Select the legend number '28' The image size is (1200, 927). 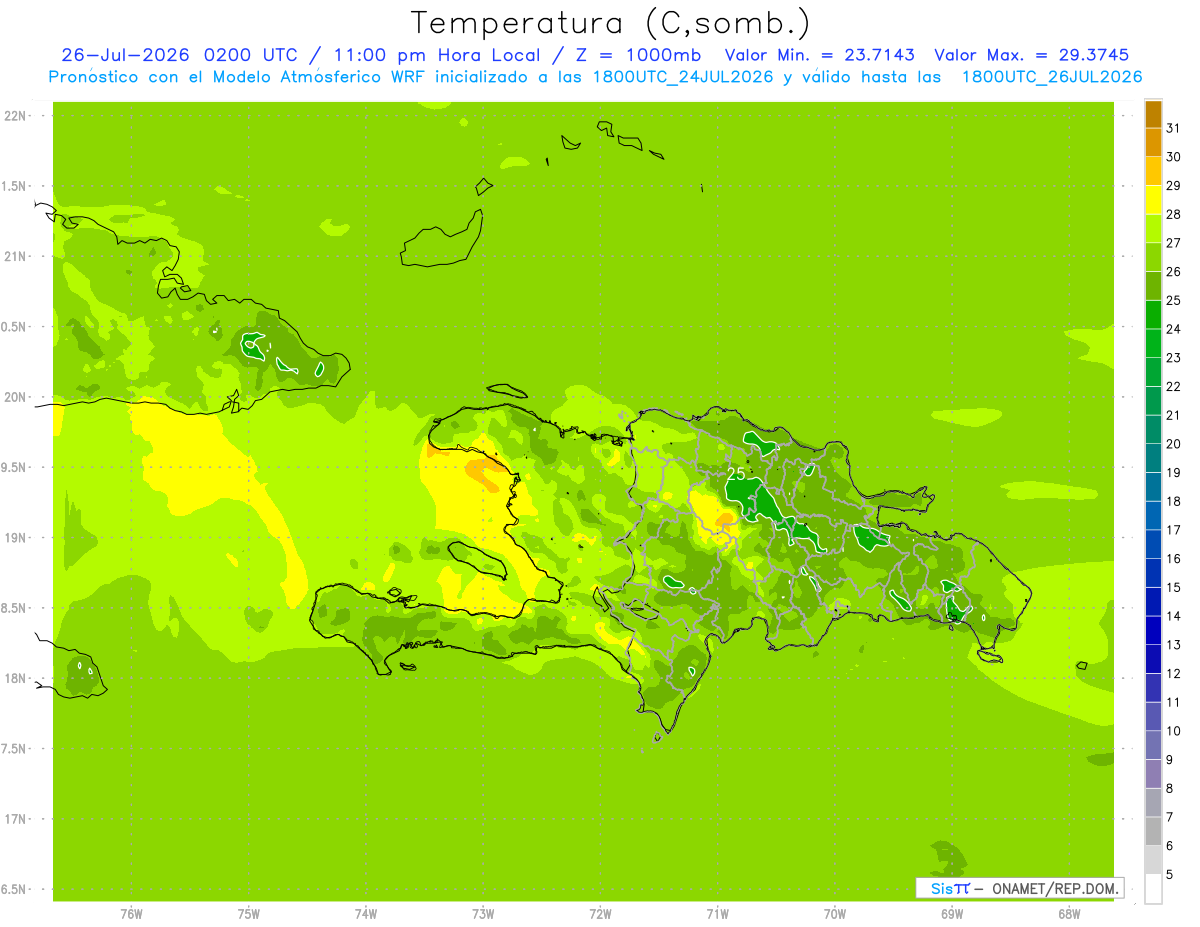(1173, 214)
